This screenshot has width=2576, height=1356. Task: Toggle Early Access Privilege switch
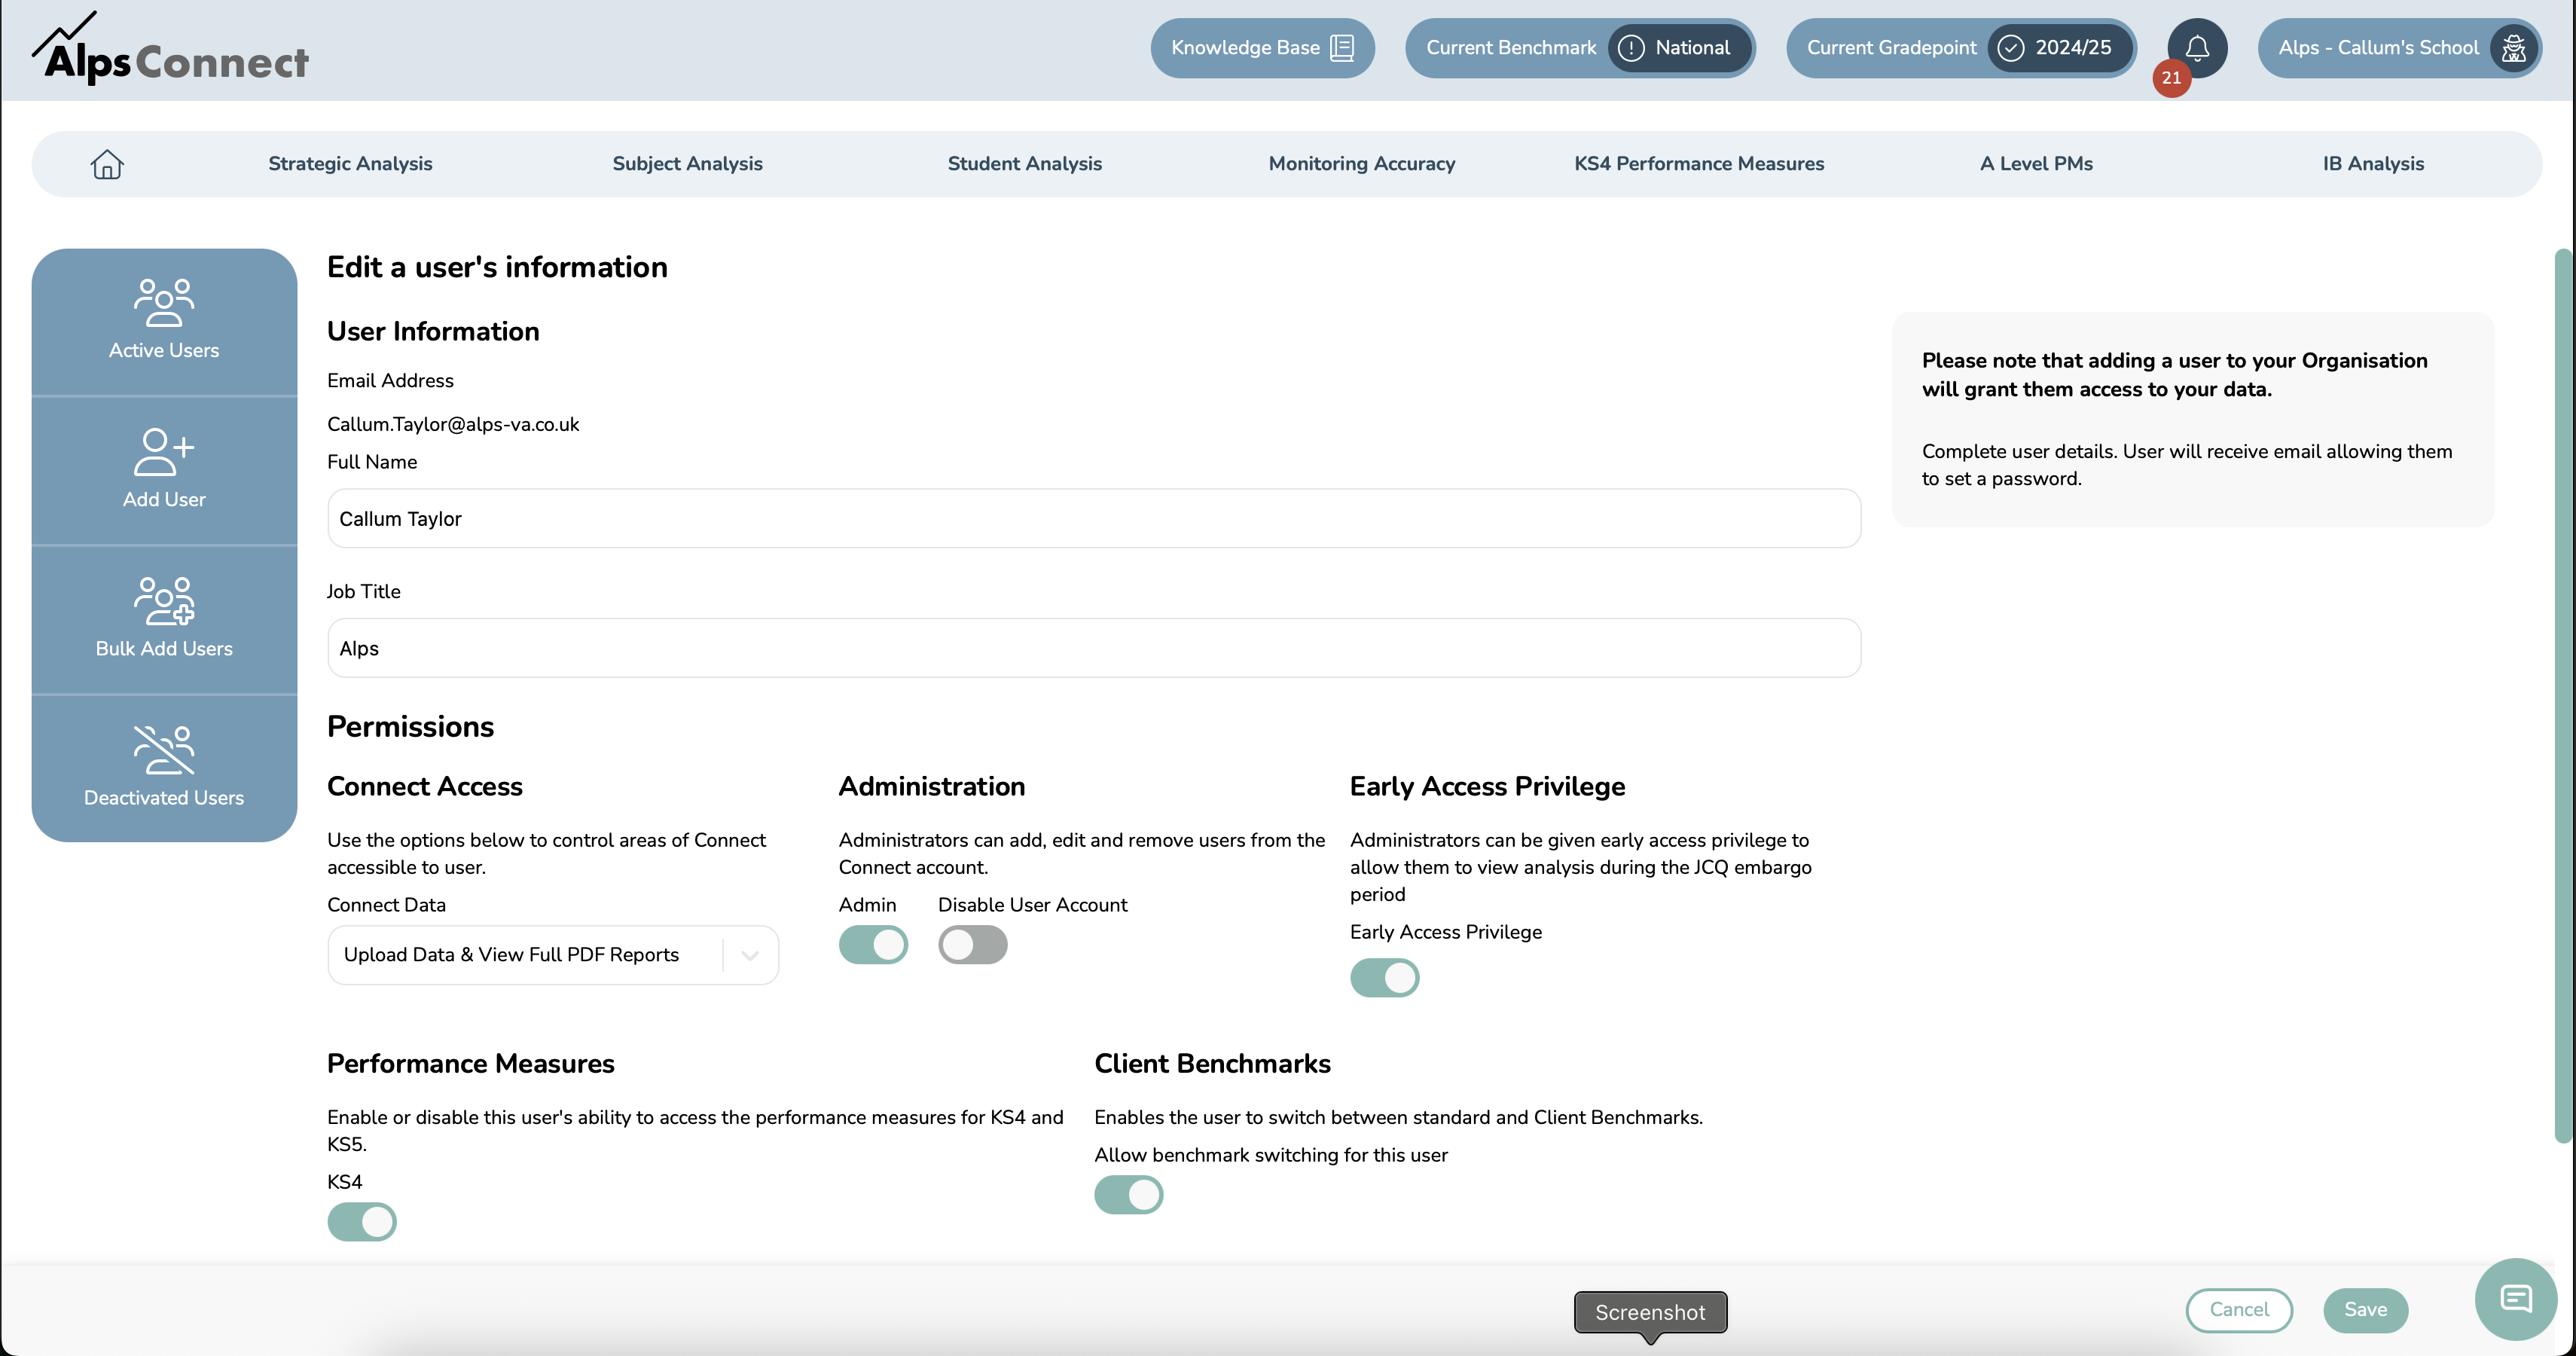(1384, 977)
